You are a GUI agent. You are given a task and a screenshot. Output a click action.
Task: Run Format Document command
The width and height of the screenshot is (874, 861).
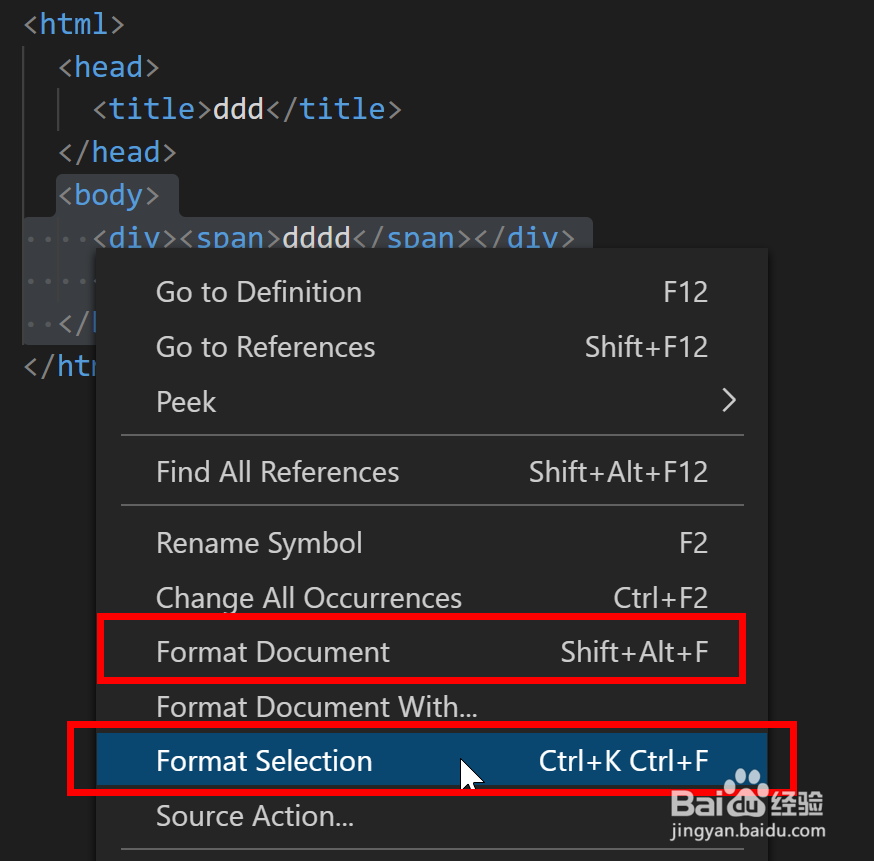point(432,651)
